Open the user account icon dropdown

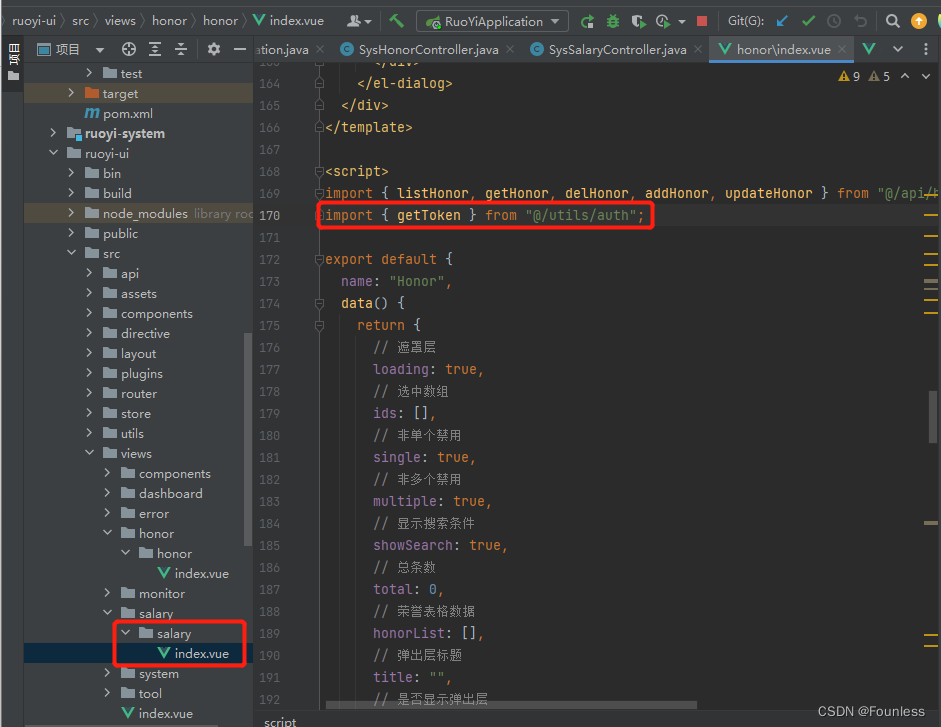359,22
